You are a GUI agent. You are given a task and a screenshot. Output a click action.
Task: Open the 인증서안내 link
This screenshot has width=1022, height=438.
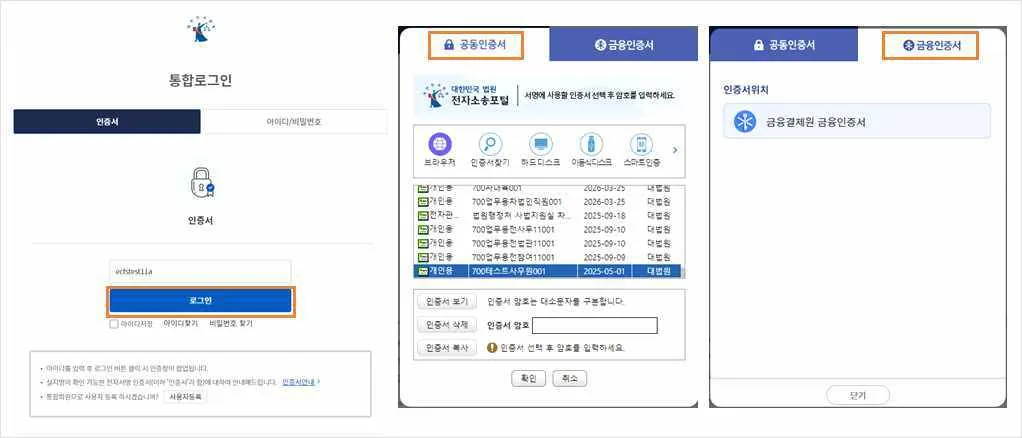coord(299,382)
